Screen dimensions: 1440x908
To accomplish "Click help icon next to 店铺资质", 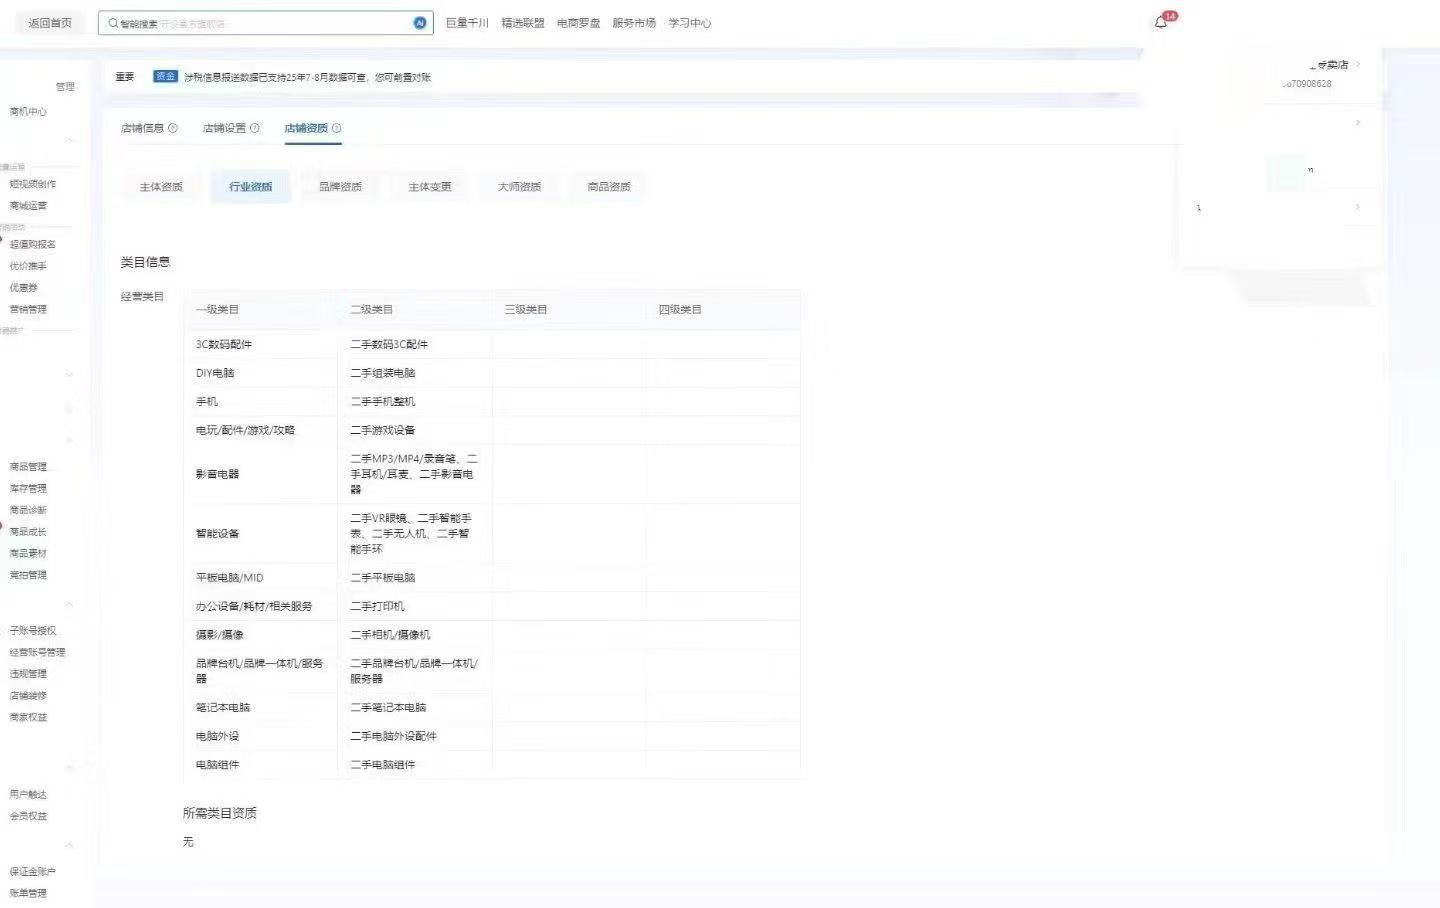I will [337, 128].
